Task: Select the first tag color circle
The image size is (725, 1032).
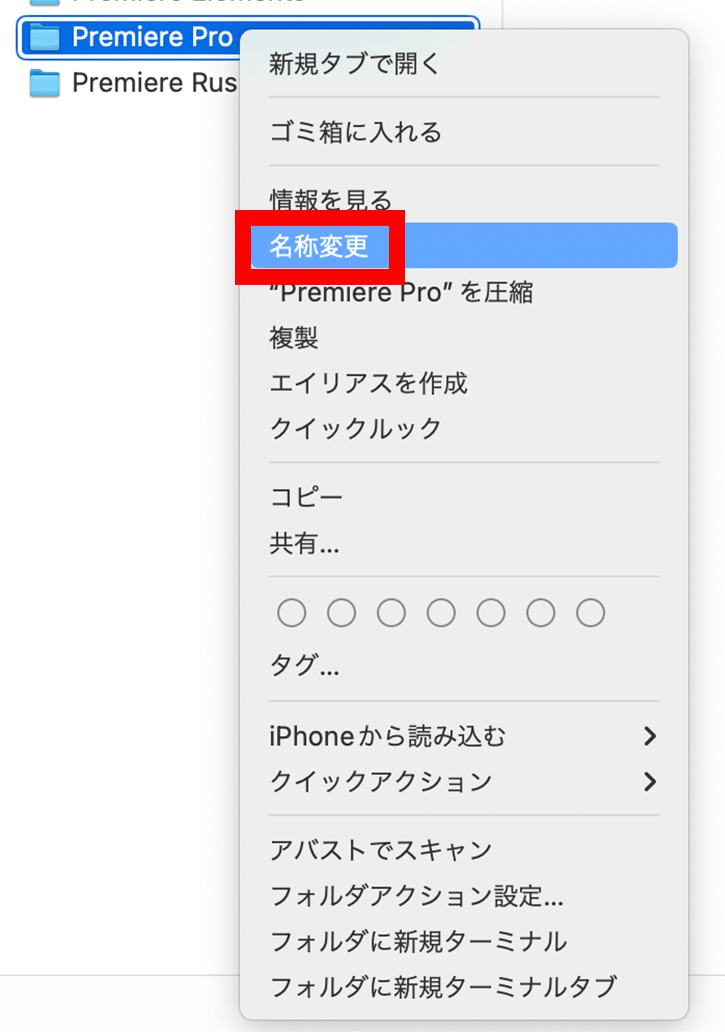Action: pos(291,613)
